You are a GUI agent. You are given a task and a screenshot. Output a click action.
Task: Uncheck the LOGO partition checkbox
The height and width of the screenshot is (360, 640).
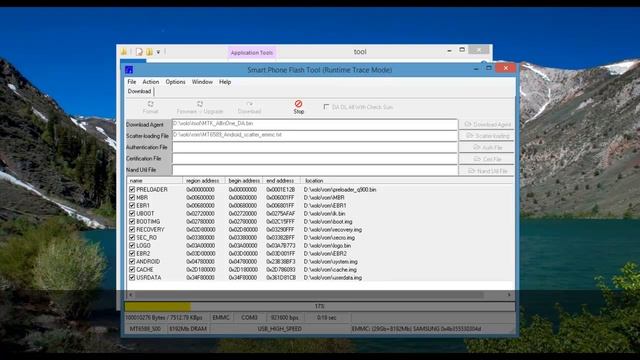pyautogui.click(x=132, y=245)
